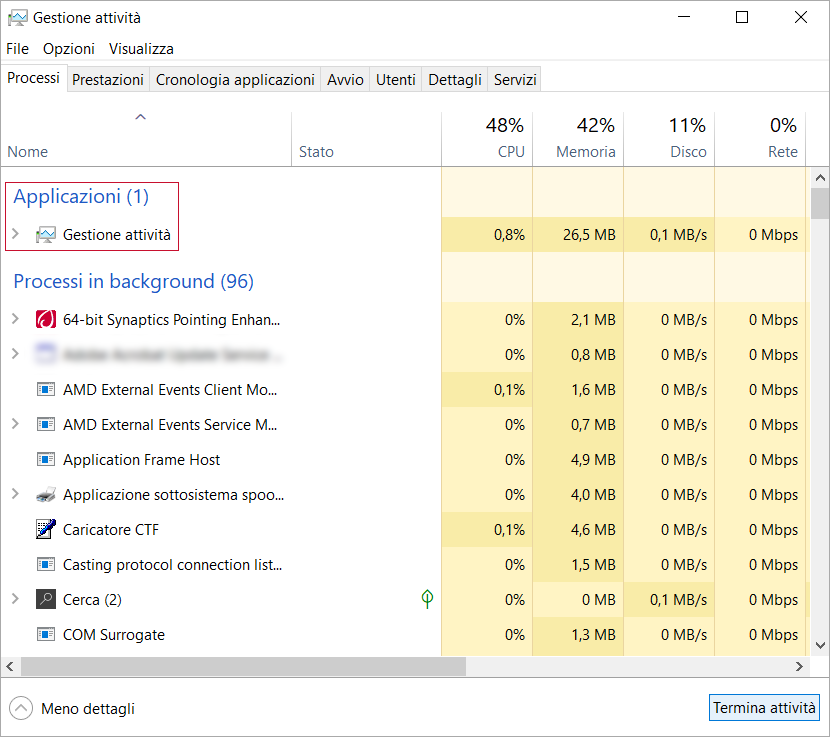830x737 pixels.
Task: Click the red Synaptics Pointing icon
Action: 45,320
